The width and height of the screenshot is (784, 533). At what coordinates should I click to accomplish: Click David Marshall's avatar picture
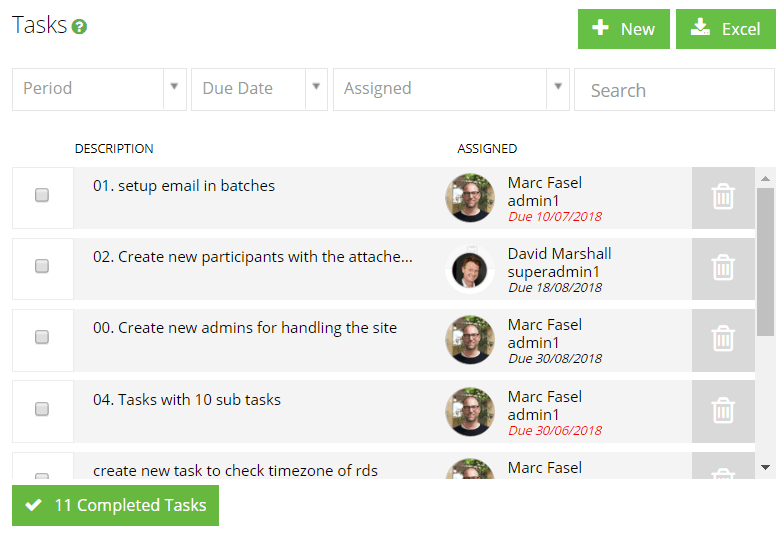tap(470, 270)
